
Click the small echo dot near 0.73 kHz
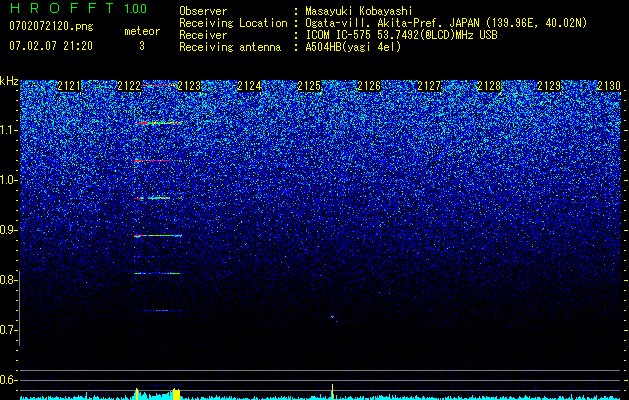pos(334,318)
